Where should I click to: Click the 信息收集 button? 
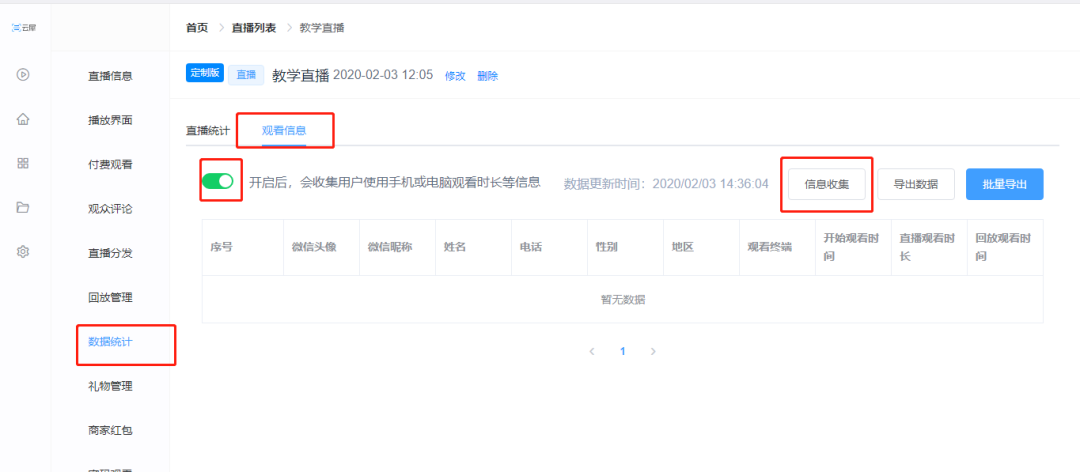pyautogui.click(x=827, y=184)
